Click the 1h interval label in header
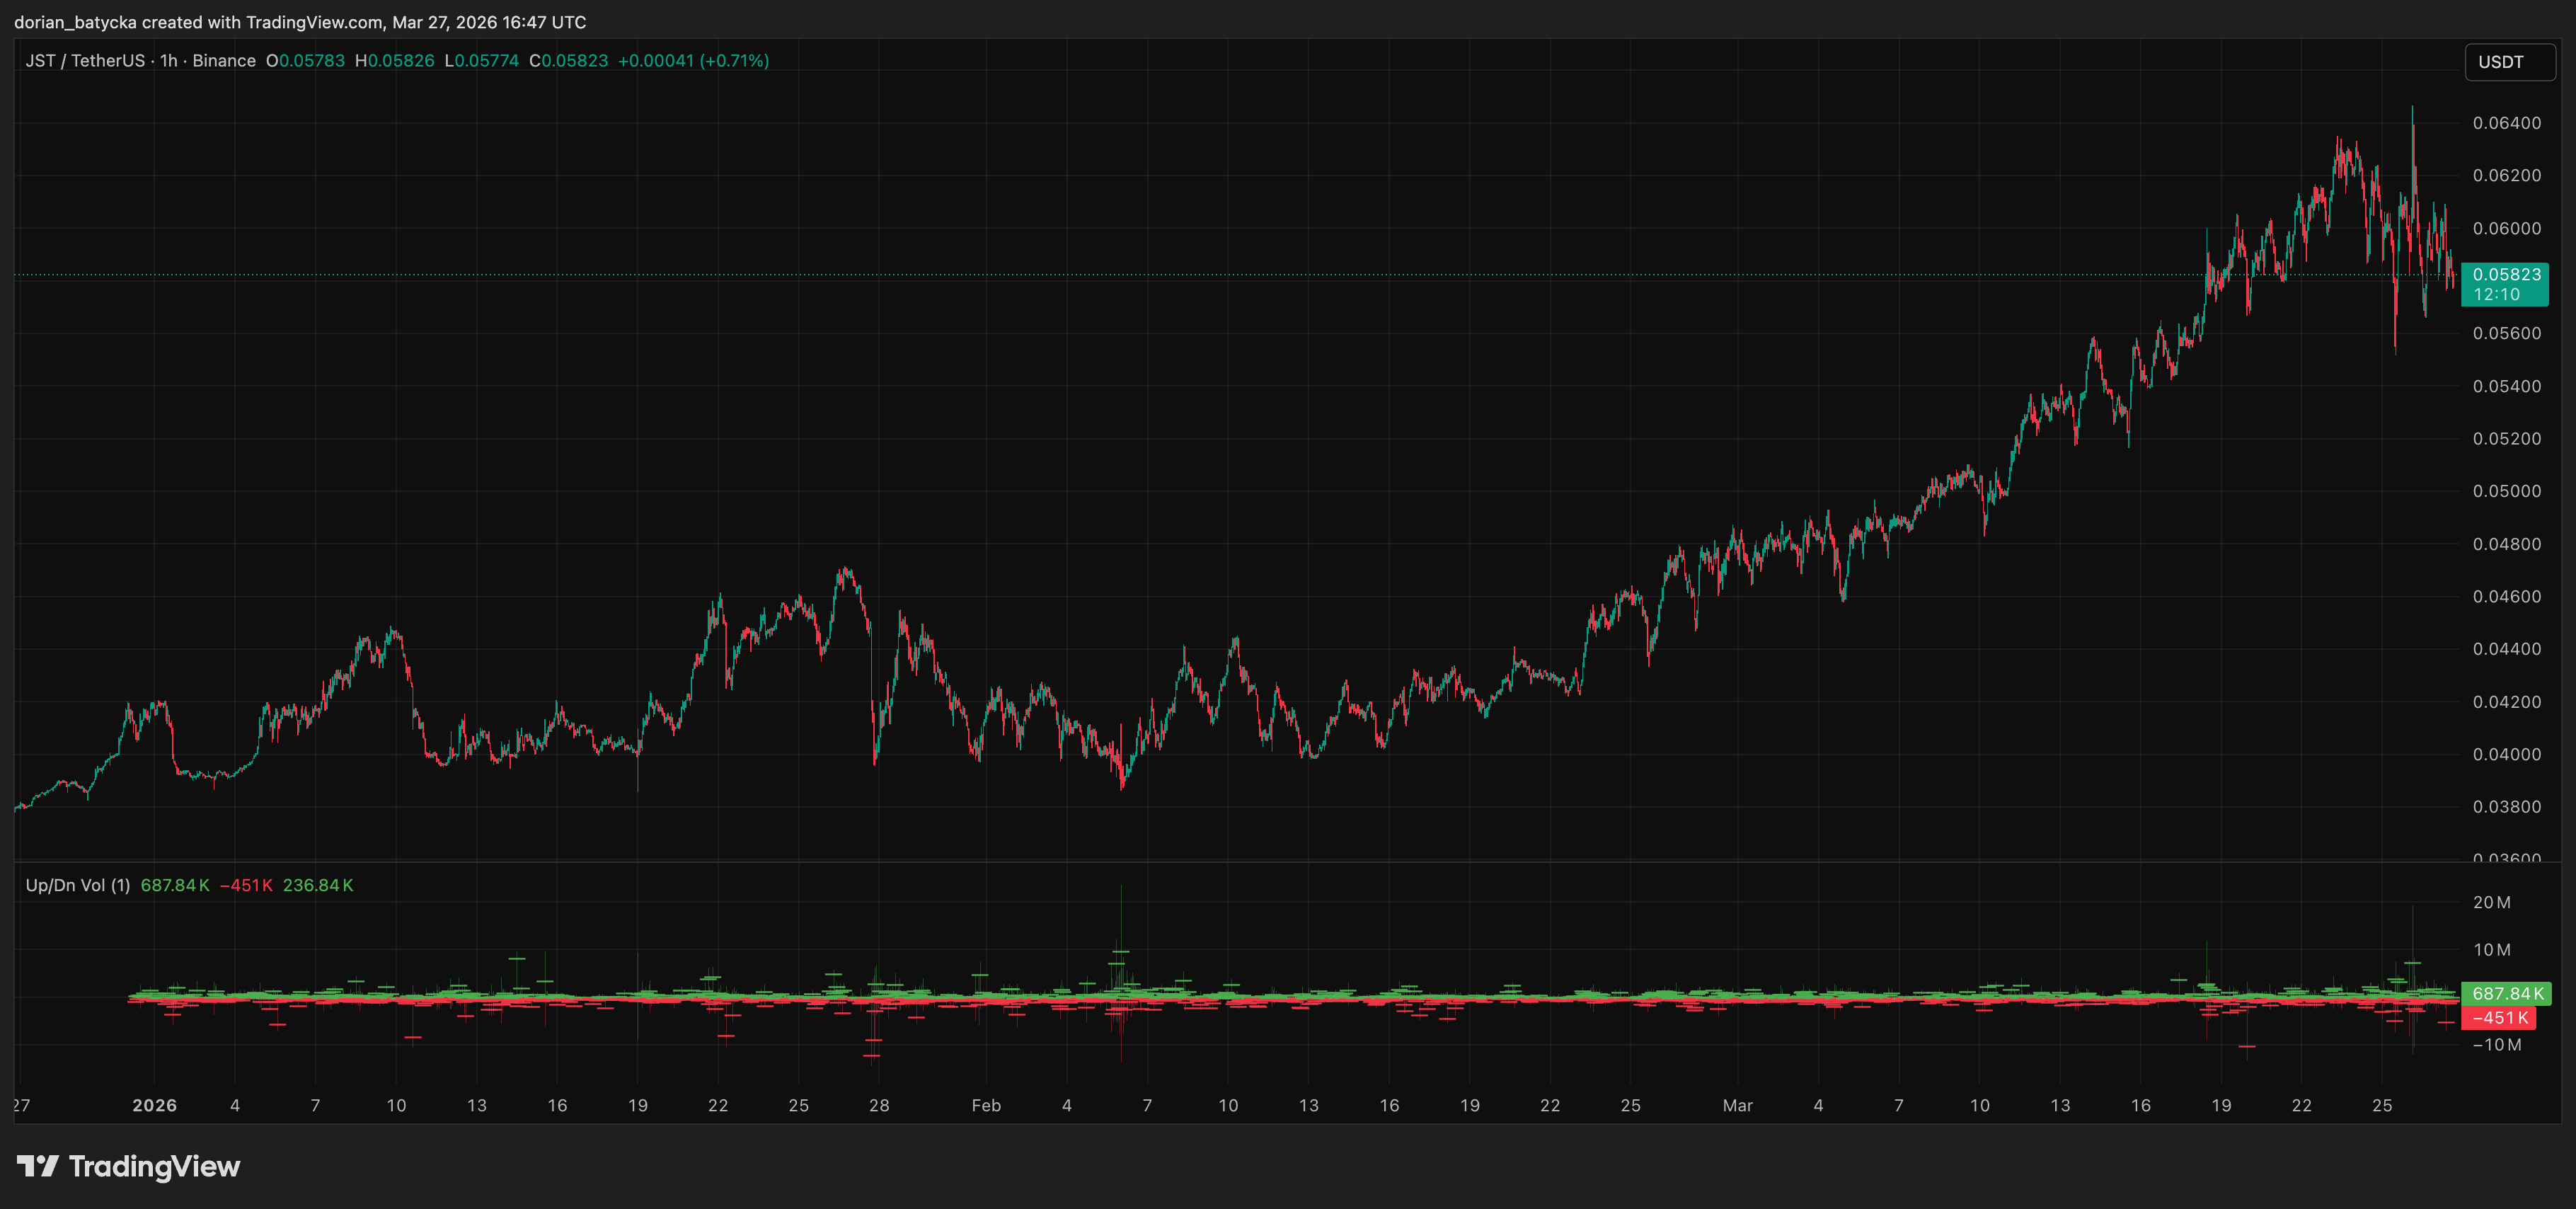The image size is (2576, 1209). 168,61
